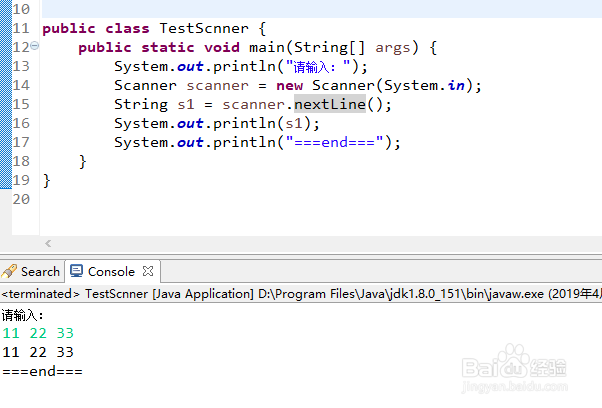Collapse the main method fold marker on line 12

[x=35, y=46]
